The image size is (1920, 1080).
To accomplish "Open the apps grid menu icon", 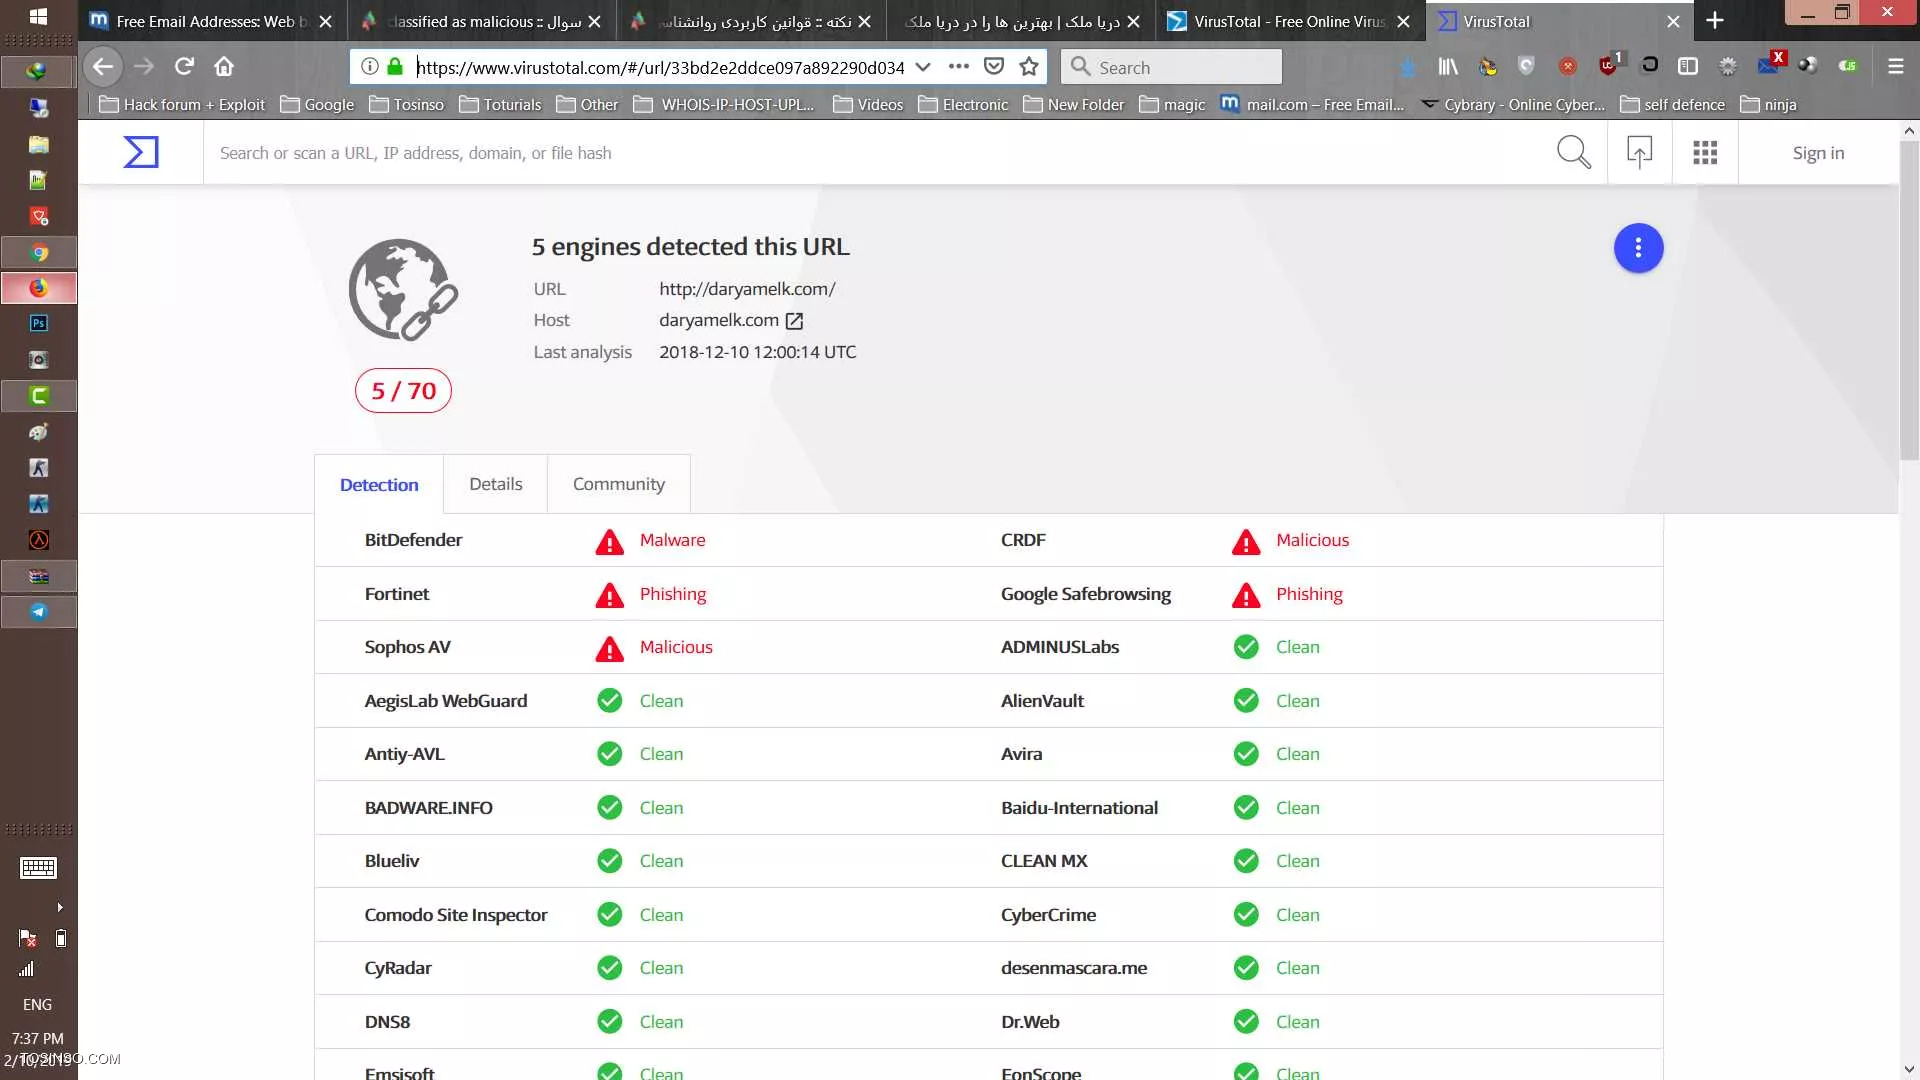I will [x=1705, y=152].
